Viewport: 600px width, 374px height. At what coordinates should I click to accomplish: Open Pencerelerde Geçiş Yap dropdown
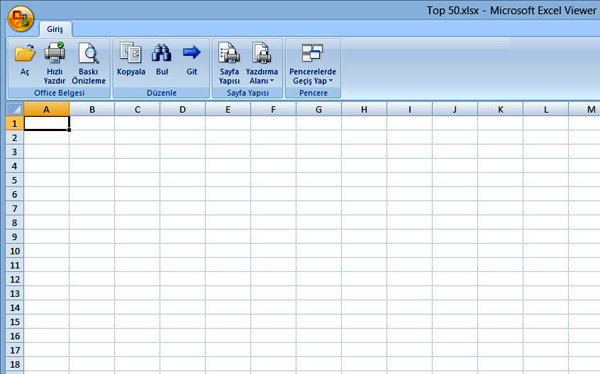tap(313, 64)
